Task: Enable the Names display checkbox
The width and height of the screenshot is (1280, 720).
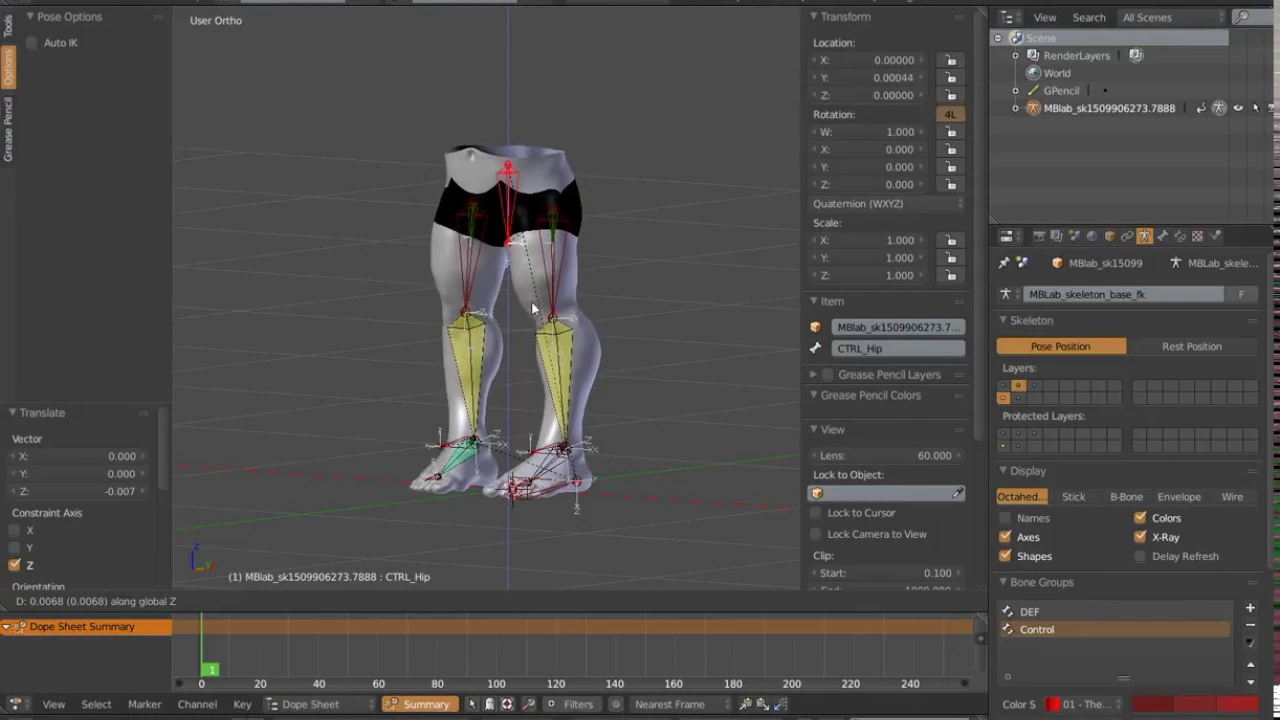Action: coord(1005,518)
